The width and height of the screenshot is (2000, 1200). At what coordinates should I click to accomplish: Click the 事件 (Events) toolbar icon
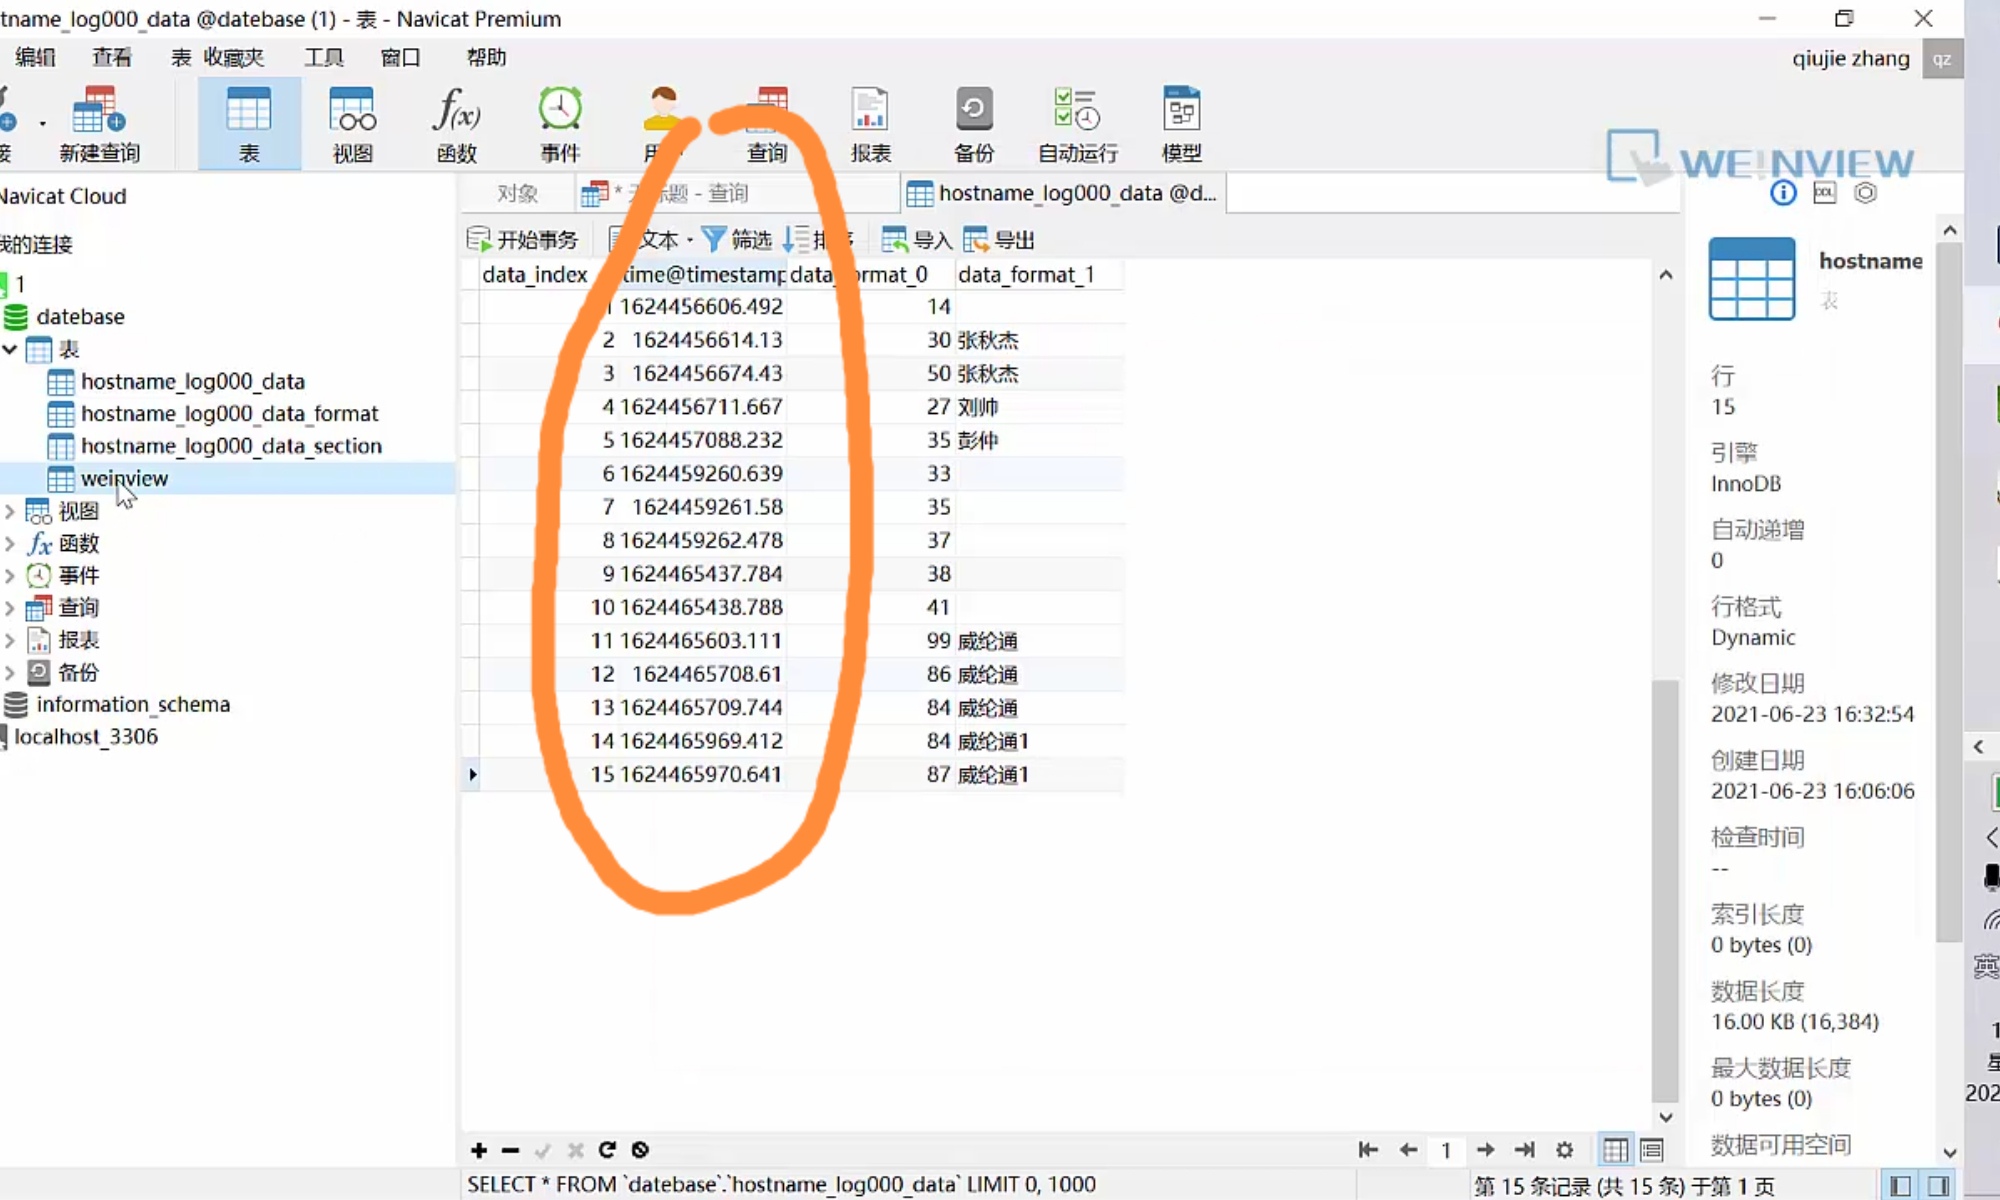coord(560,122)
